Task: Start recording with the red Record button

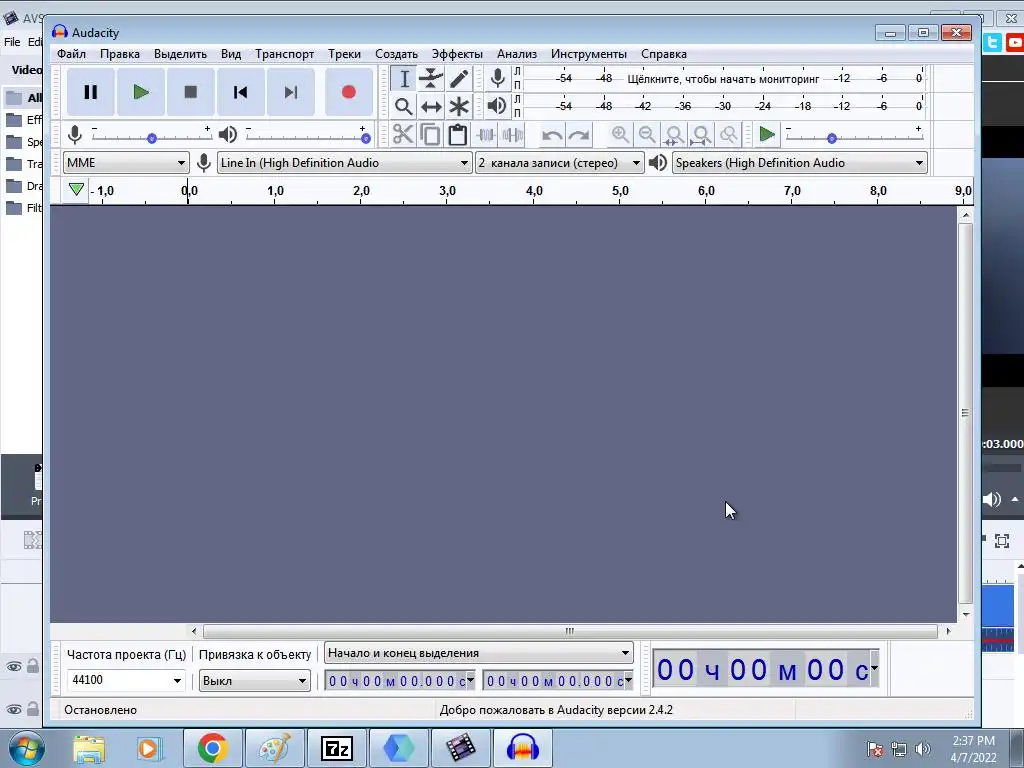Action: click(349, 92)
